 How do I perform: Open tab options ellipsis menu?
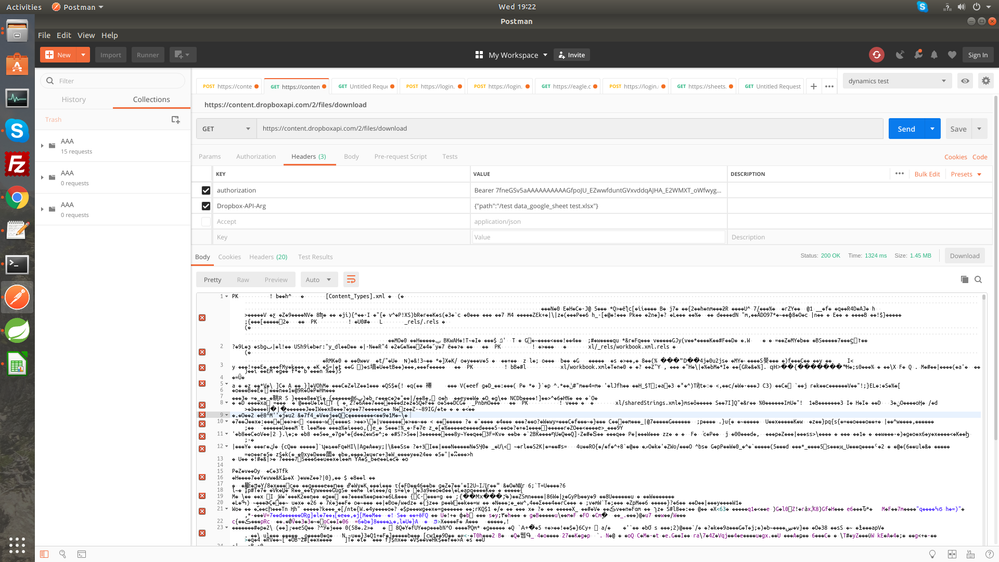pos(829,86)
